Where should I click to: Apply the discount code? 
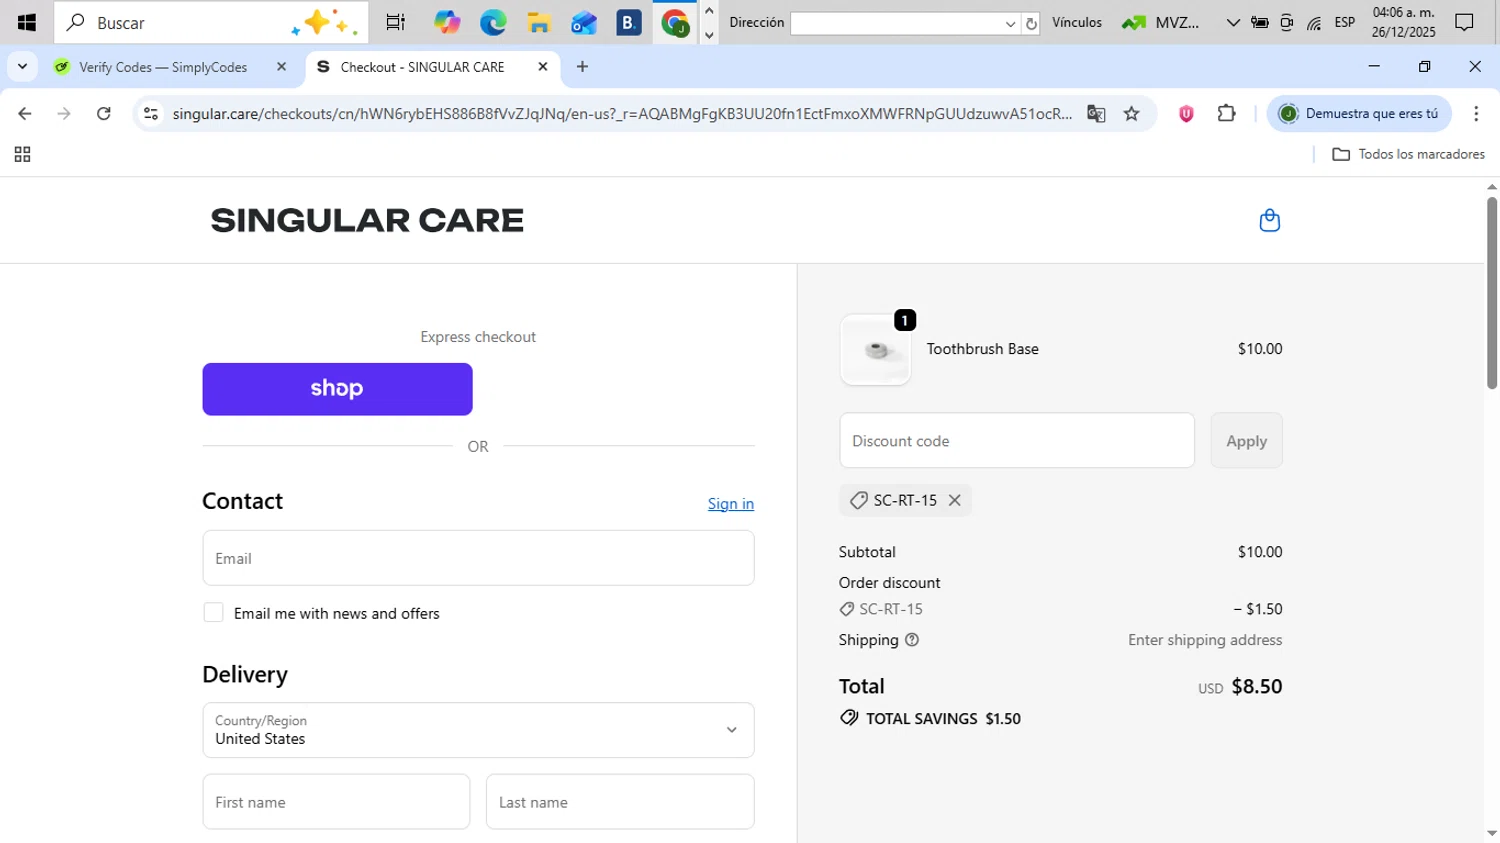click(x=1246, y=441)
